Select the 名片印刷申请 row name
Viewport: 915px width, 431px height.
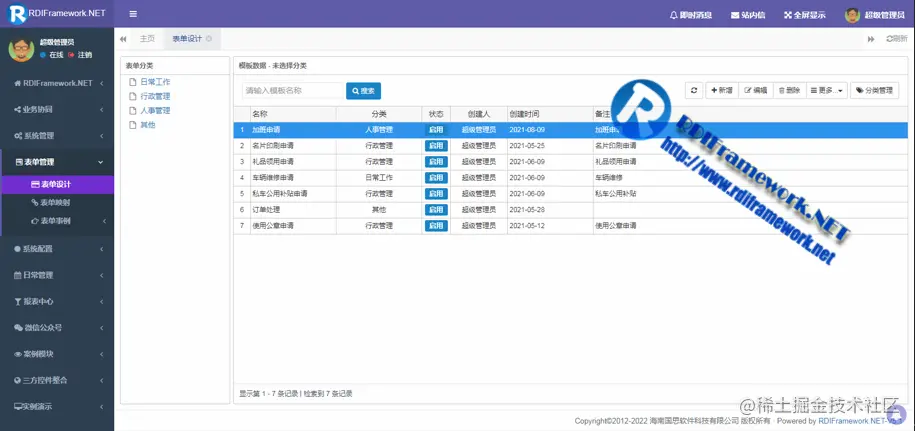tap(273, 146)
